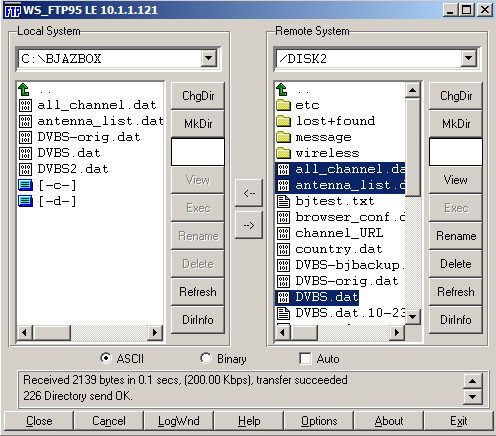496x436 pixels.
Task: Open remote directory /DISK2 dropdown
Action: coord(469,58)
